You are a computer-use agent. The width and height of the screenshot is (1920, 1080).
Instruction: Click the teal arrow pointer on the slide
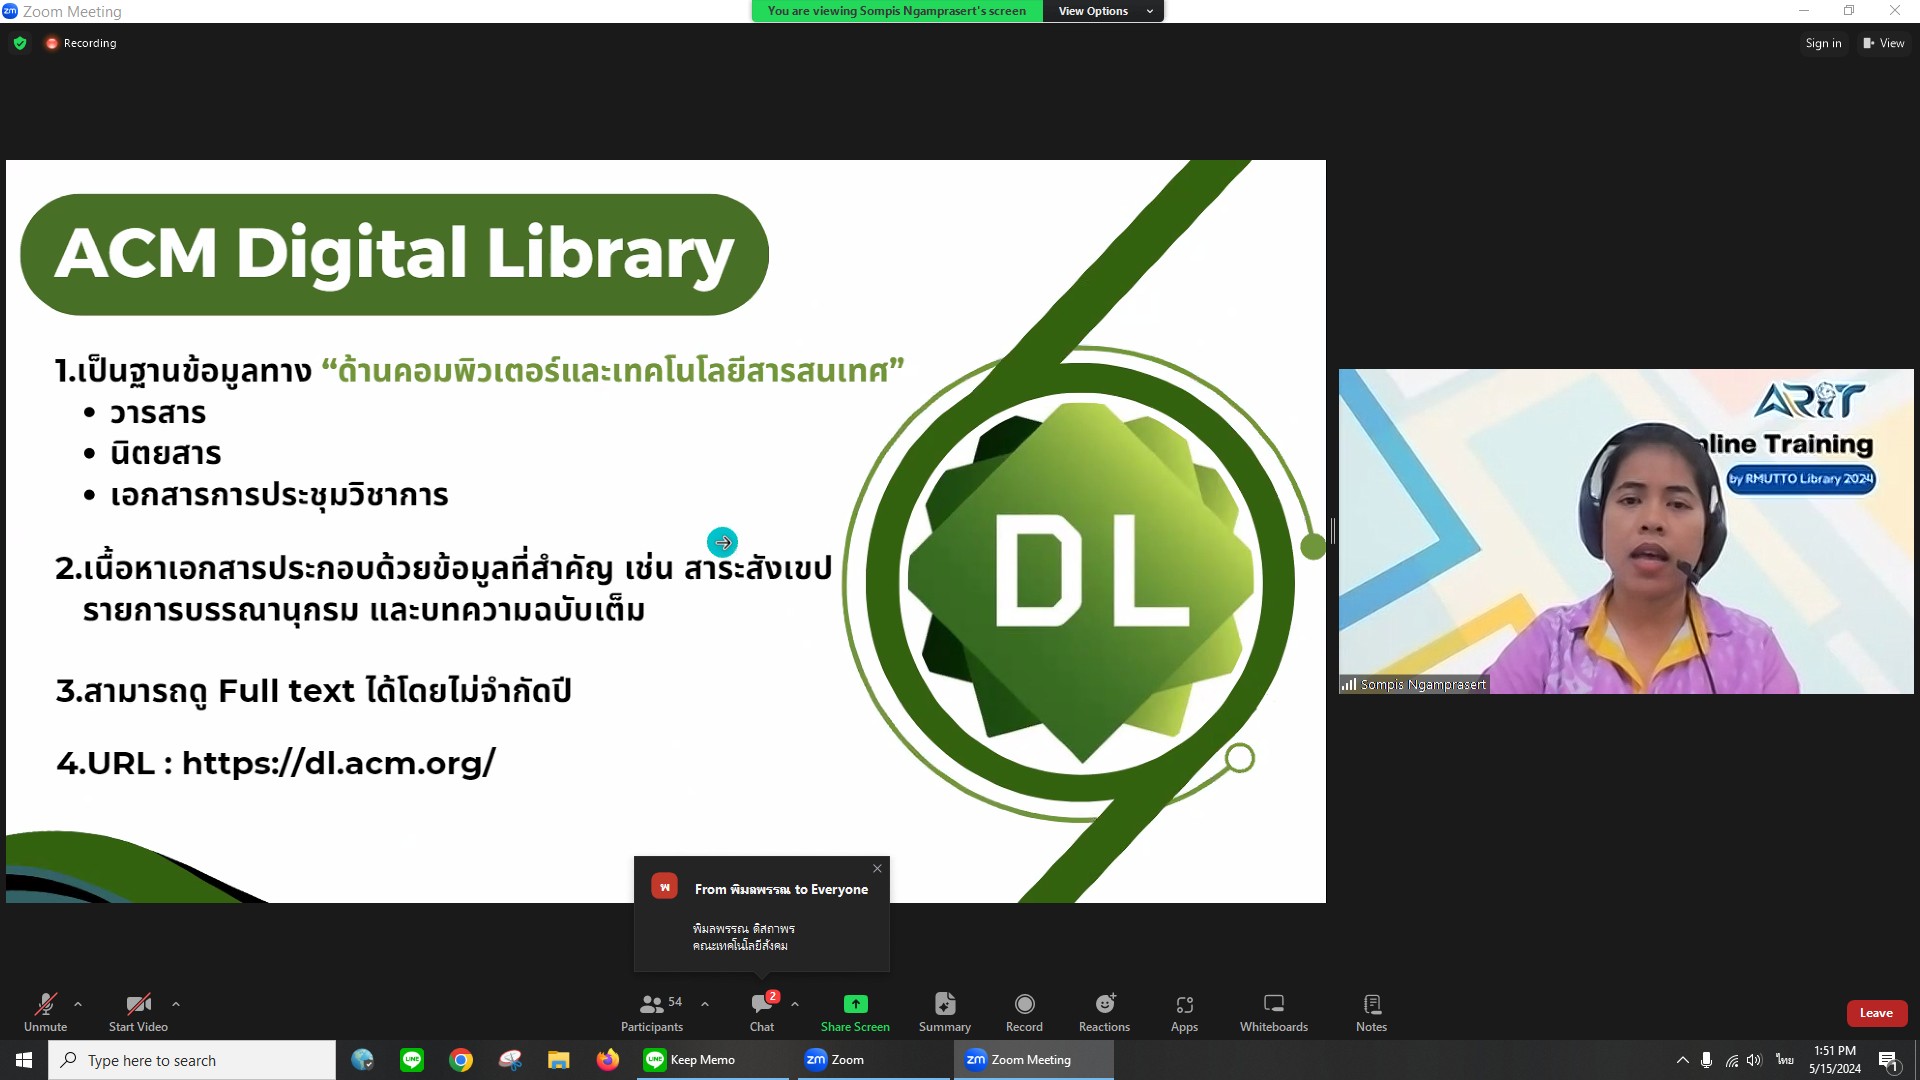(722, 542)
